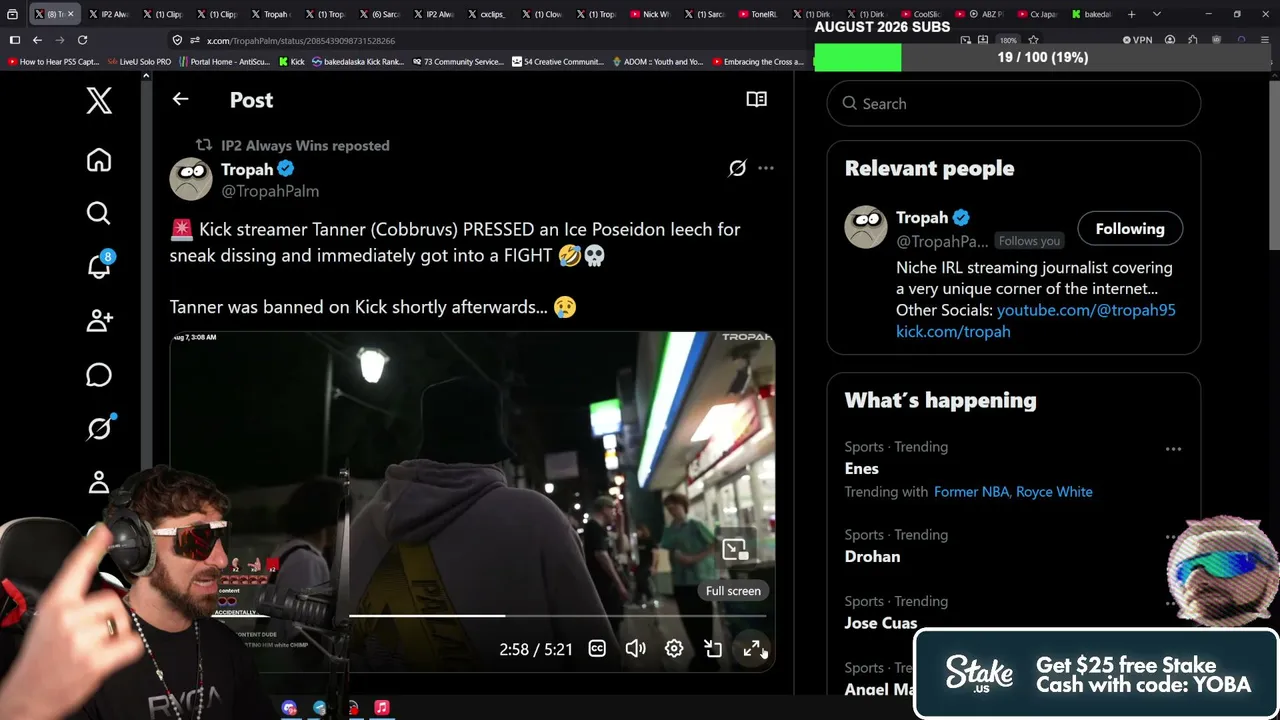Open the Former NBA trending link
The image size is (1280, 720).
pyautogui.click(x=969, y=492)
